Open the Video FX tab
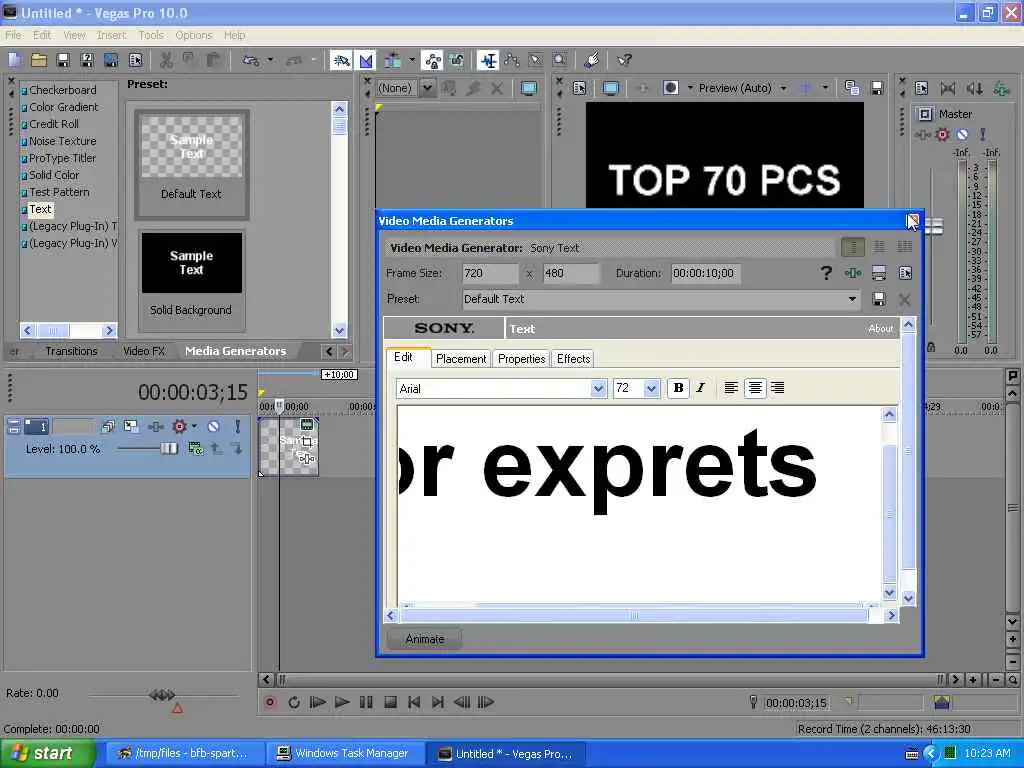 [144, 351]
